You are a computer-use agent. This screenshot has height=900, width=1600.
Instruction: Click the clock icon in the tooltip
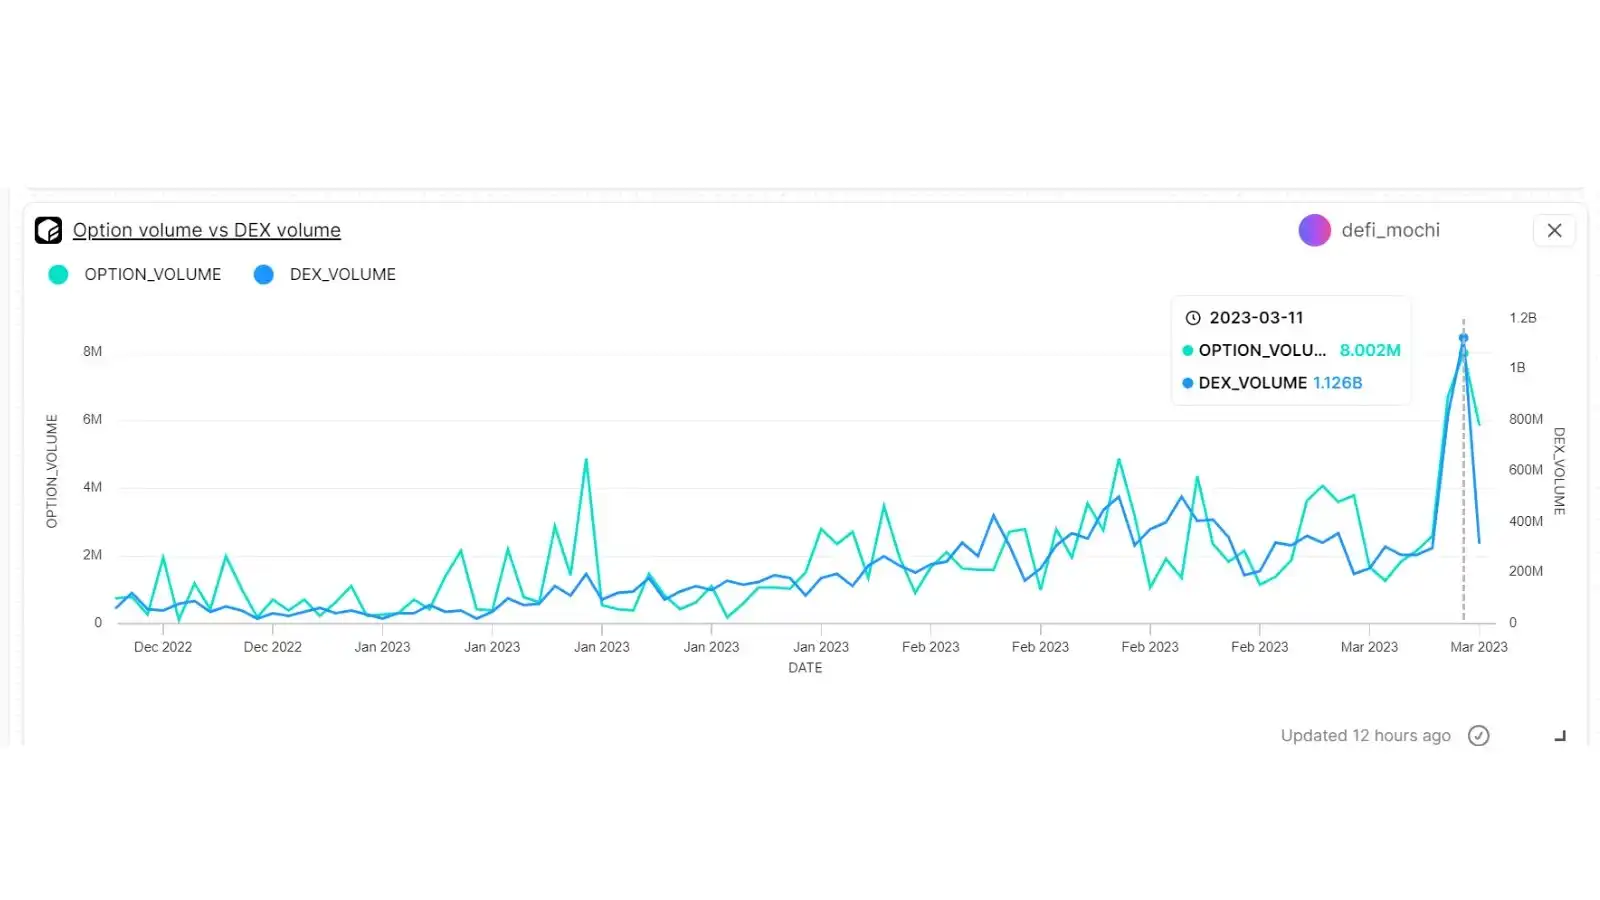point(1193,318)
